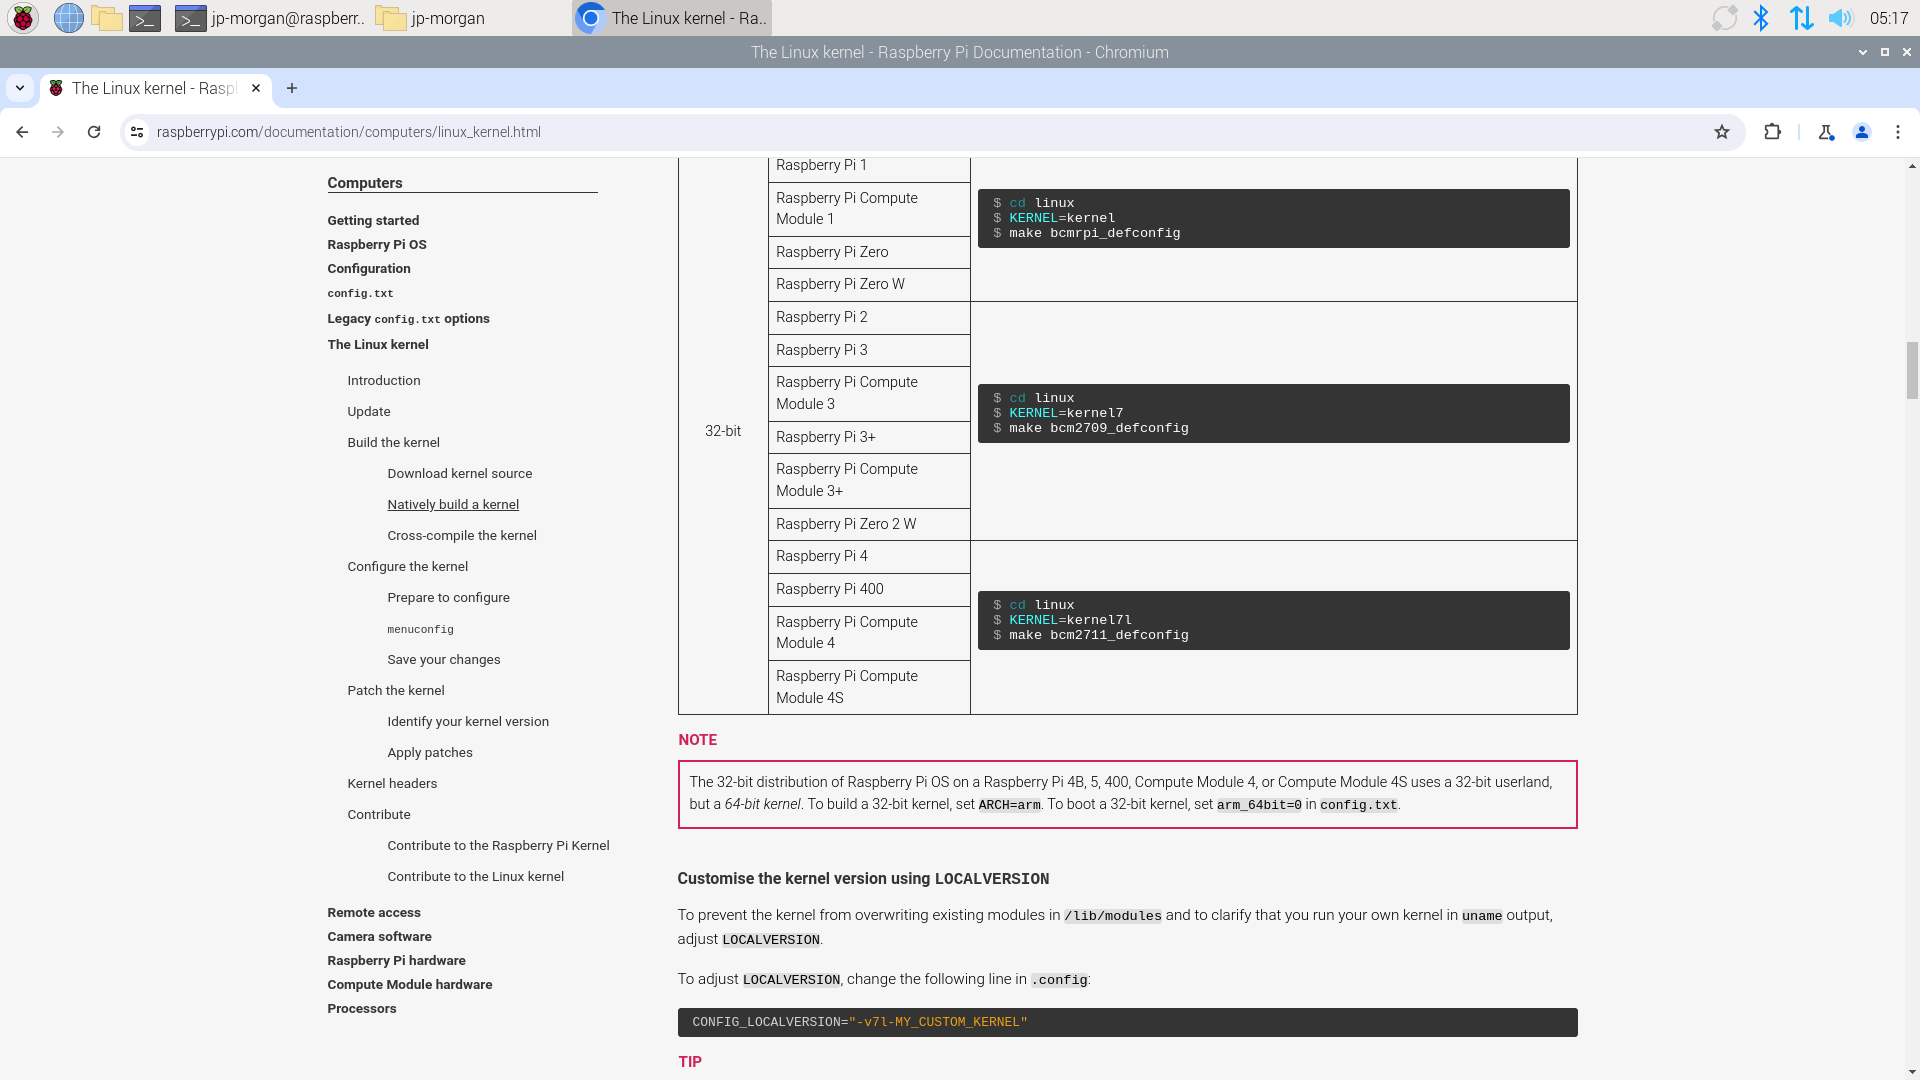Open config.txt in the sidebar
This screenshot has height=1080, width=1920.
(360, 293)
